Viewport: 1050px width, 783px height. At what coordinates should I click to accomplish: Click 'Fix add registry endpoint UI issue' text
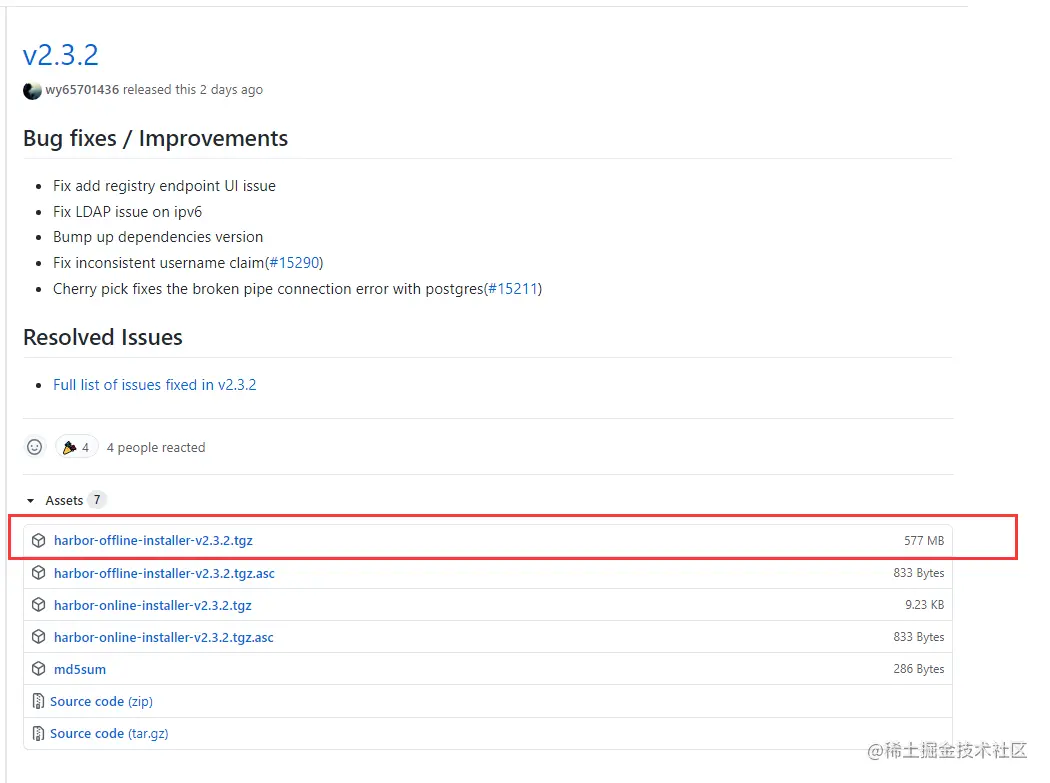(164, 186)
